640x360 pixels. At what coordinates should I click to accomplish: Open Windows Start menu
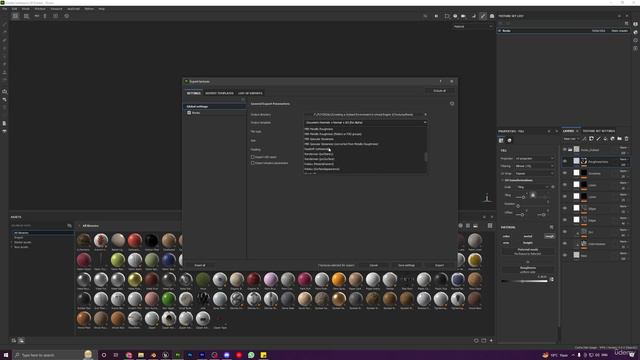click(6, 355)
